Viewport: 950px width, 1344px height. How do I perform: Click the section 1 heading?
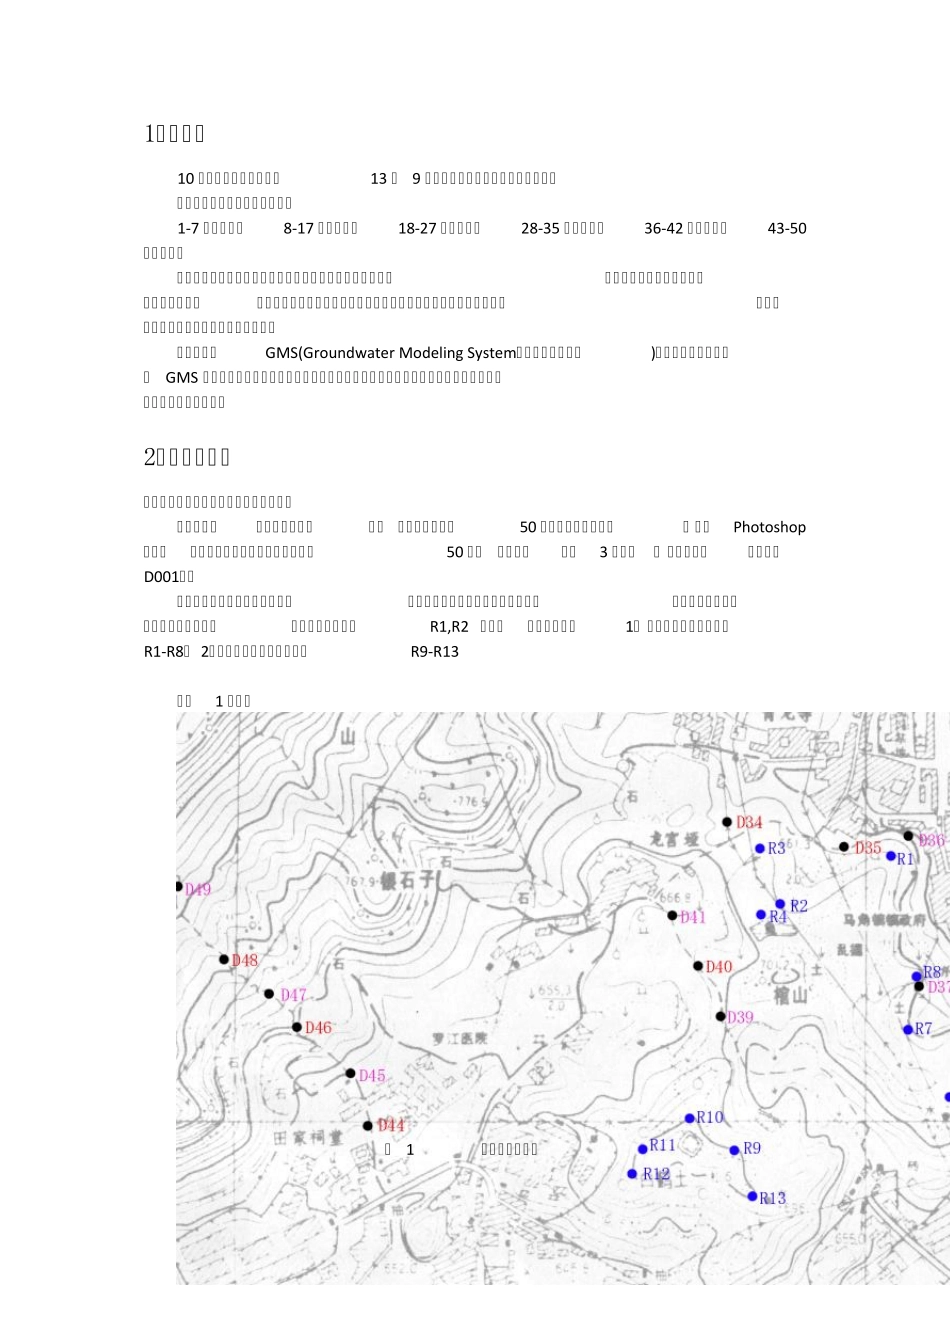click(x=175, y=133)
